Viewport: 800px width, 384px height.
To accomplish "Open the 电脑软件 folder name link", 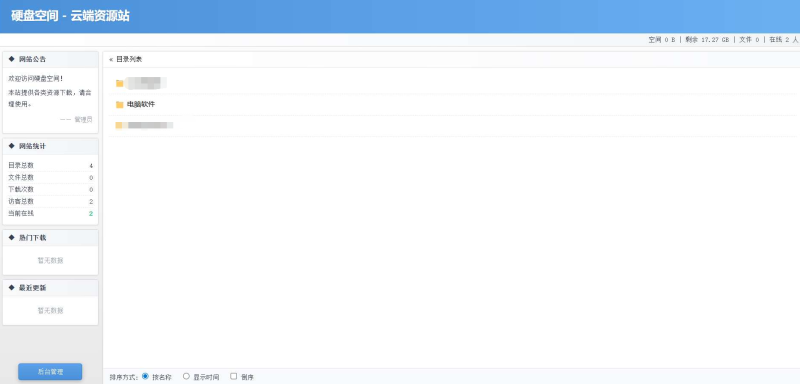I will pos(141,105).
